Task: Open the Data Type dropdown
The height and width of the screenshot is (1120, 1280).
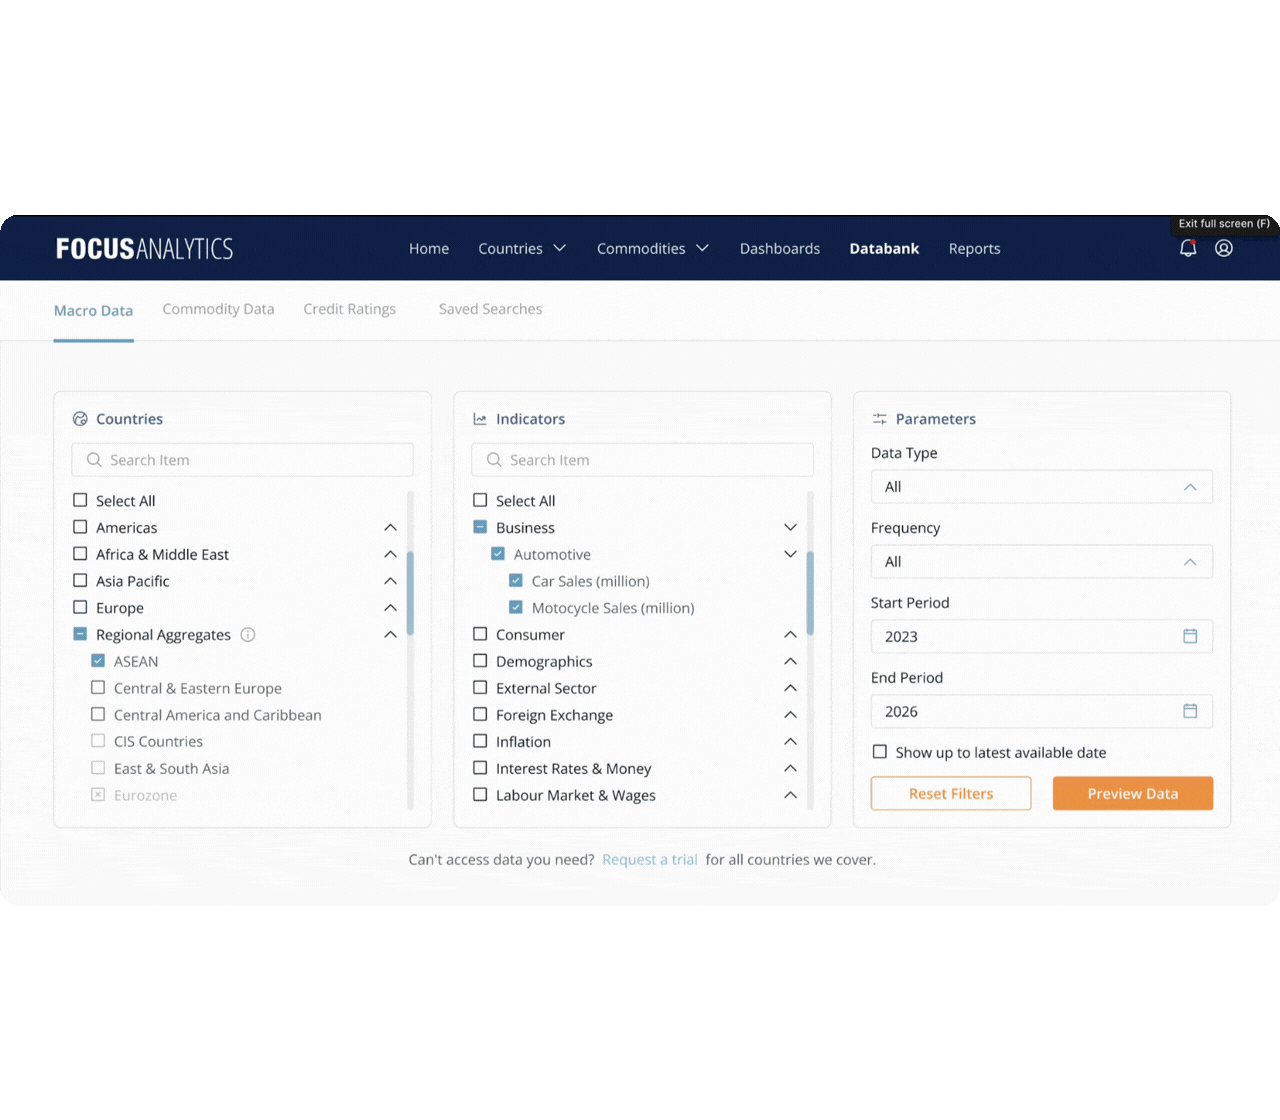Action: [x=1042, y=487]
